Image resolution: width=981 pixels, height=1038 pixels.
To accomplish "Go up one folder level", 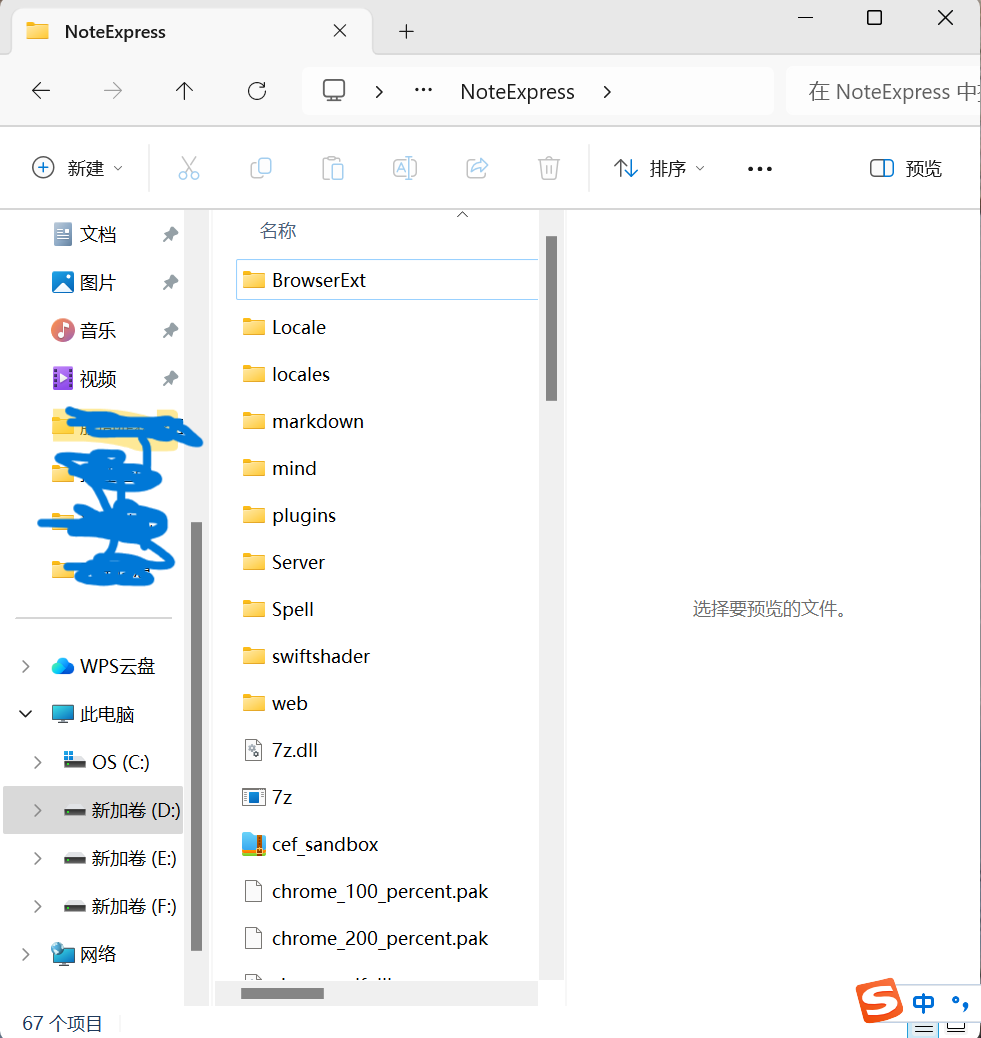I will (x=184, y=91).
